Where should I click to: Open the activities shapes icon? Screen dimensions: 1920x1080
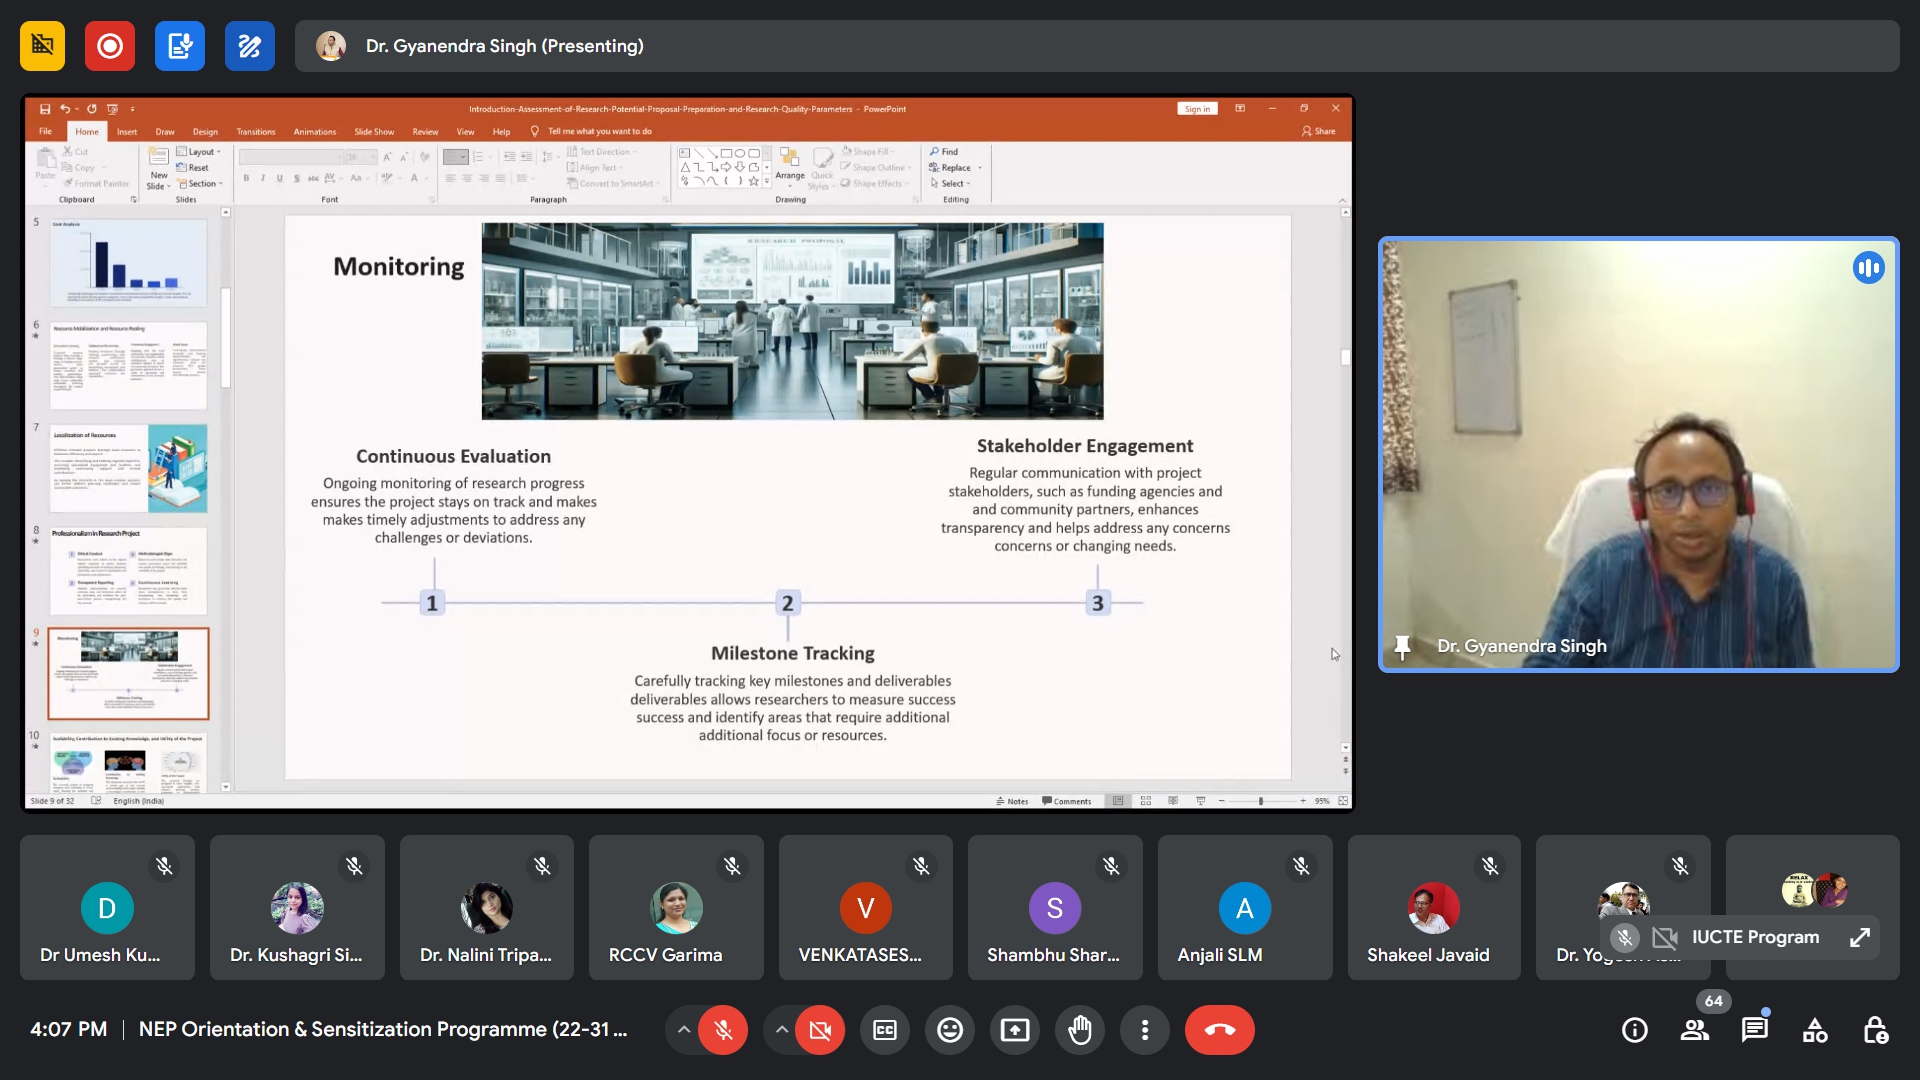coord(1814,1030)
